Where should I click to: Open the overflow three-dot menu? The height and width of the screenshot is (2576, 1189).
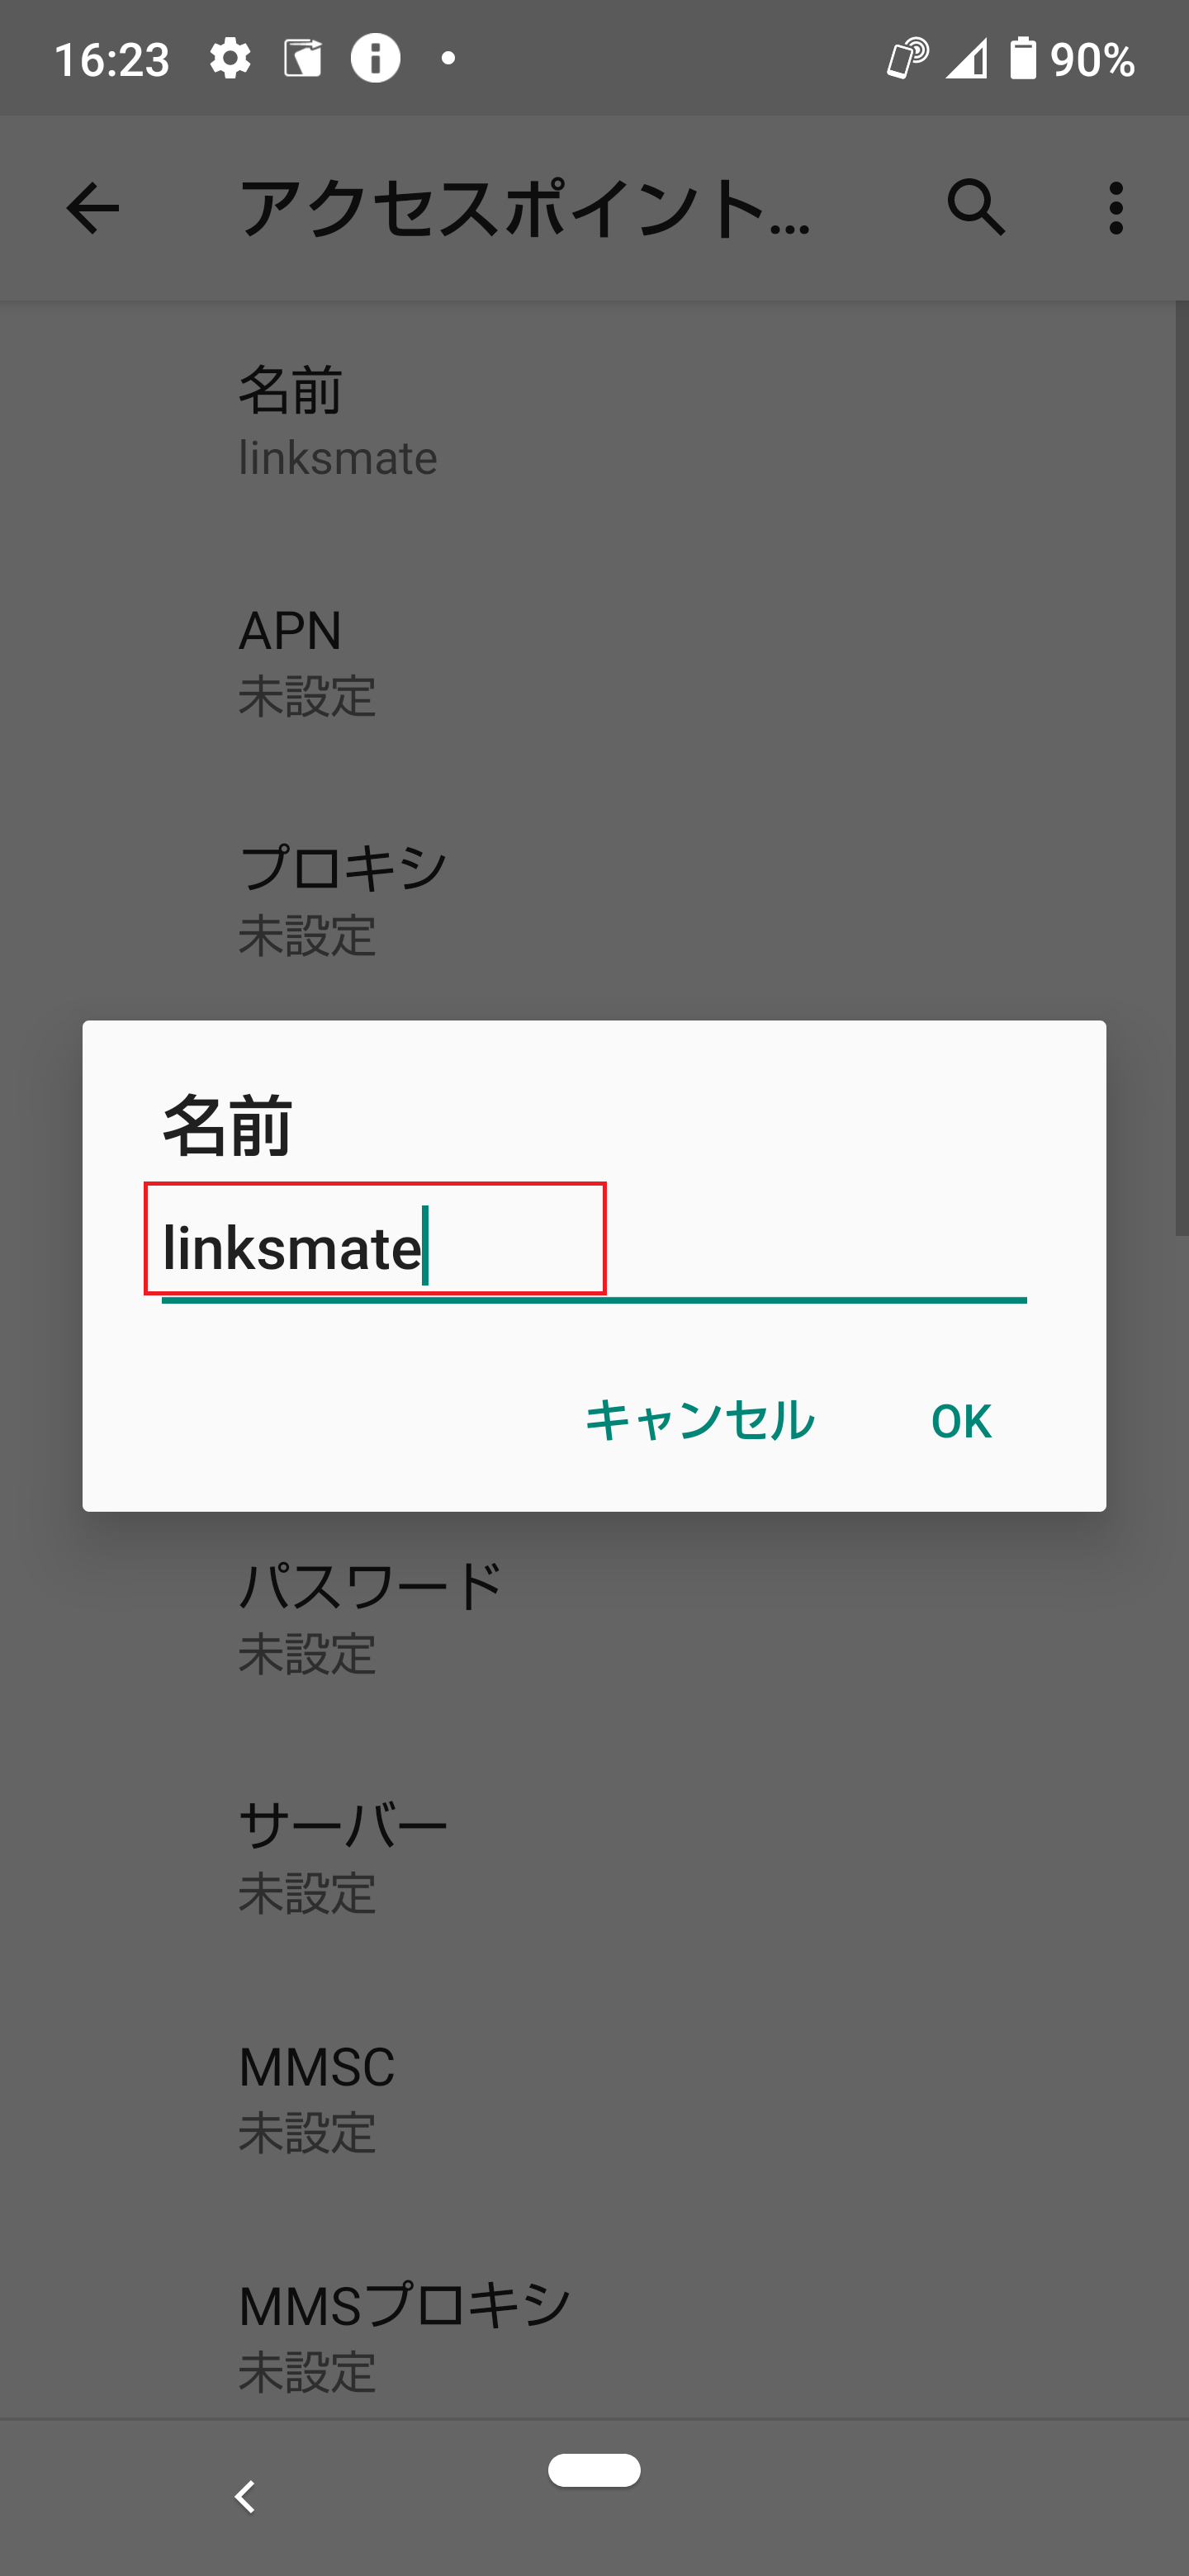coord(1114,208)
